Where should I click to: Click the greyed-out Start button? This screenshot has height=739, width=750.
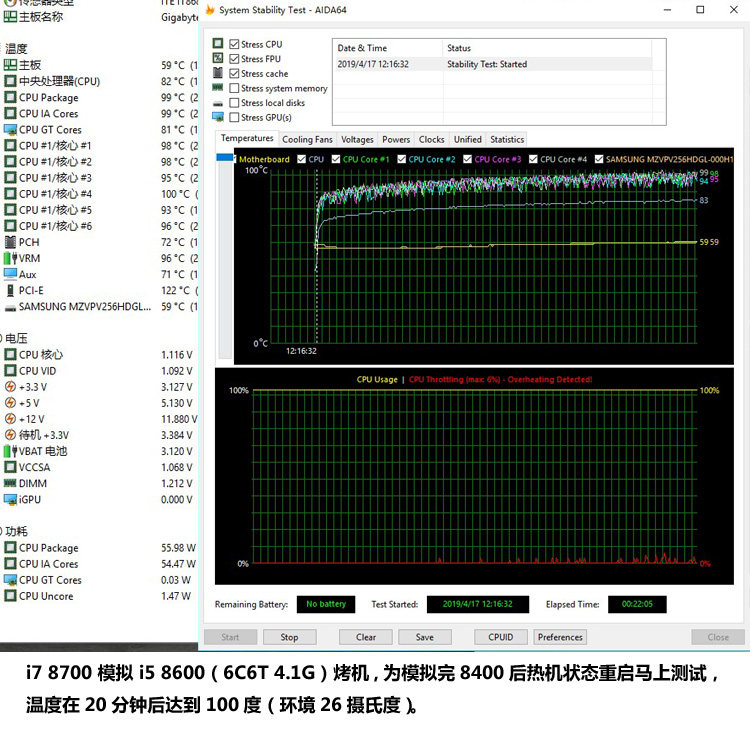pyautogui.click(x=230, y=637)
